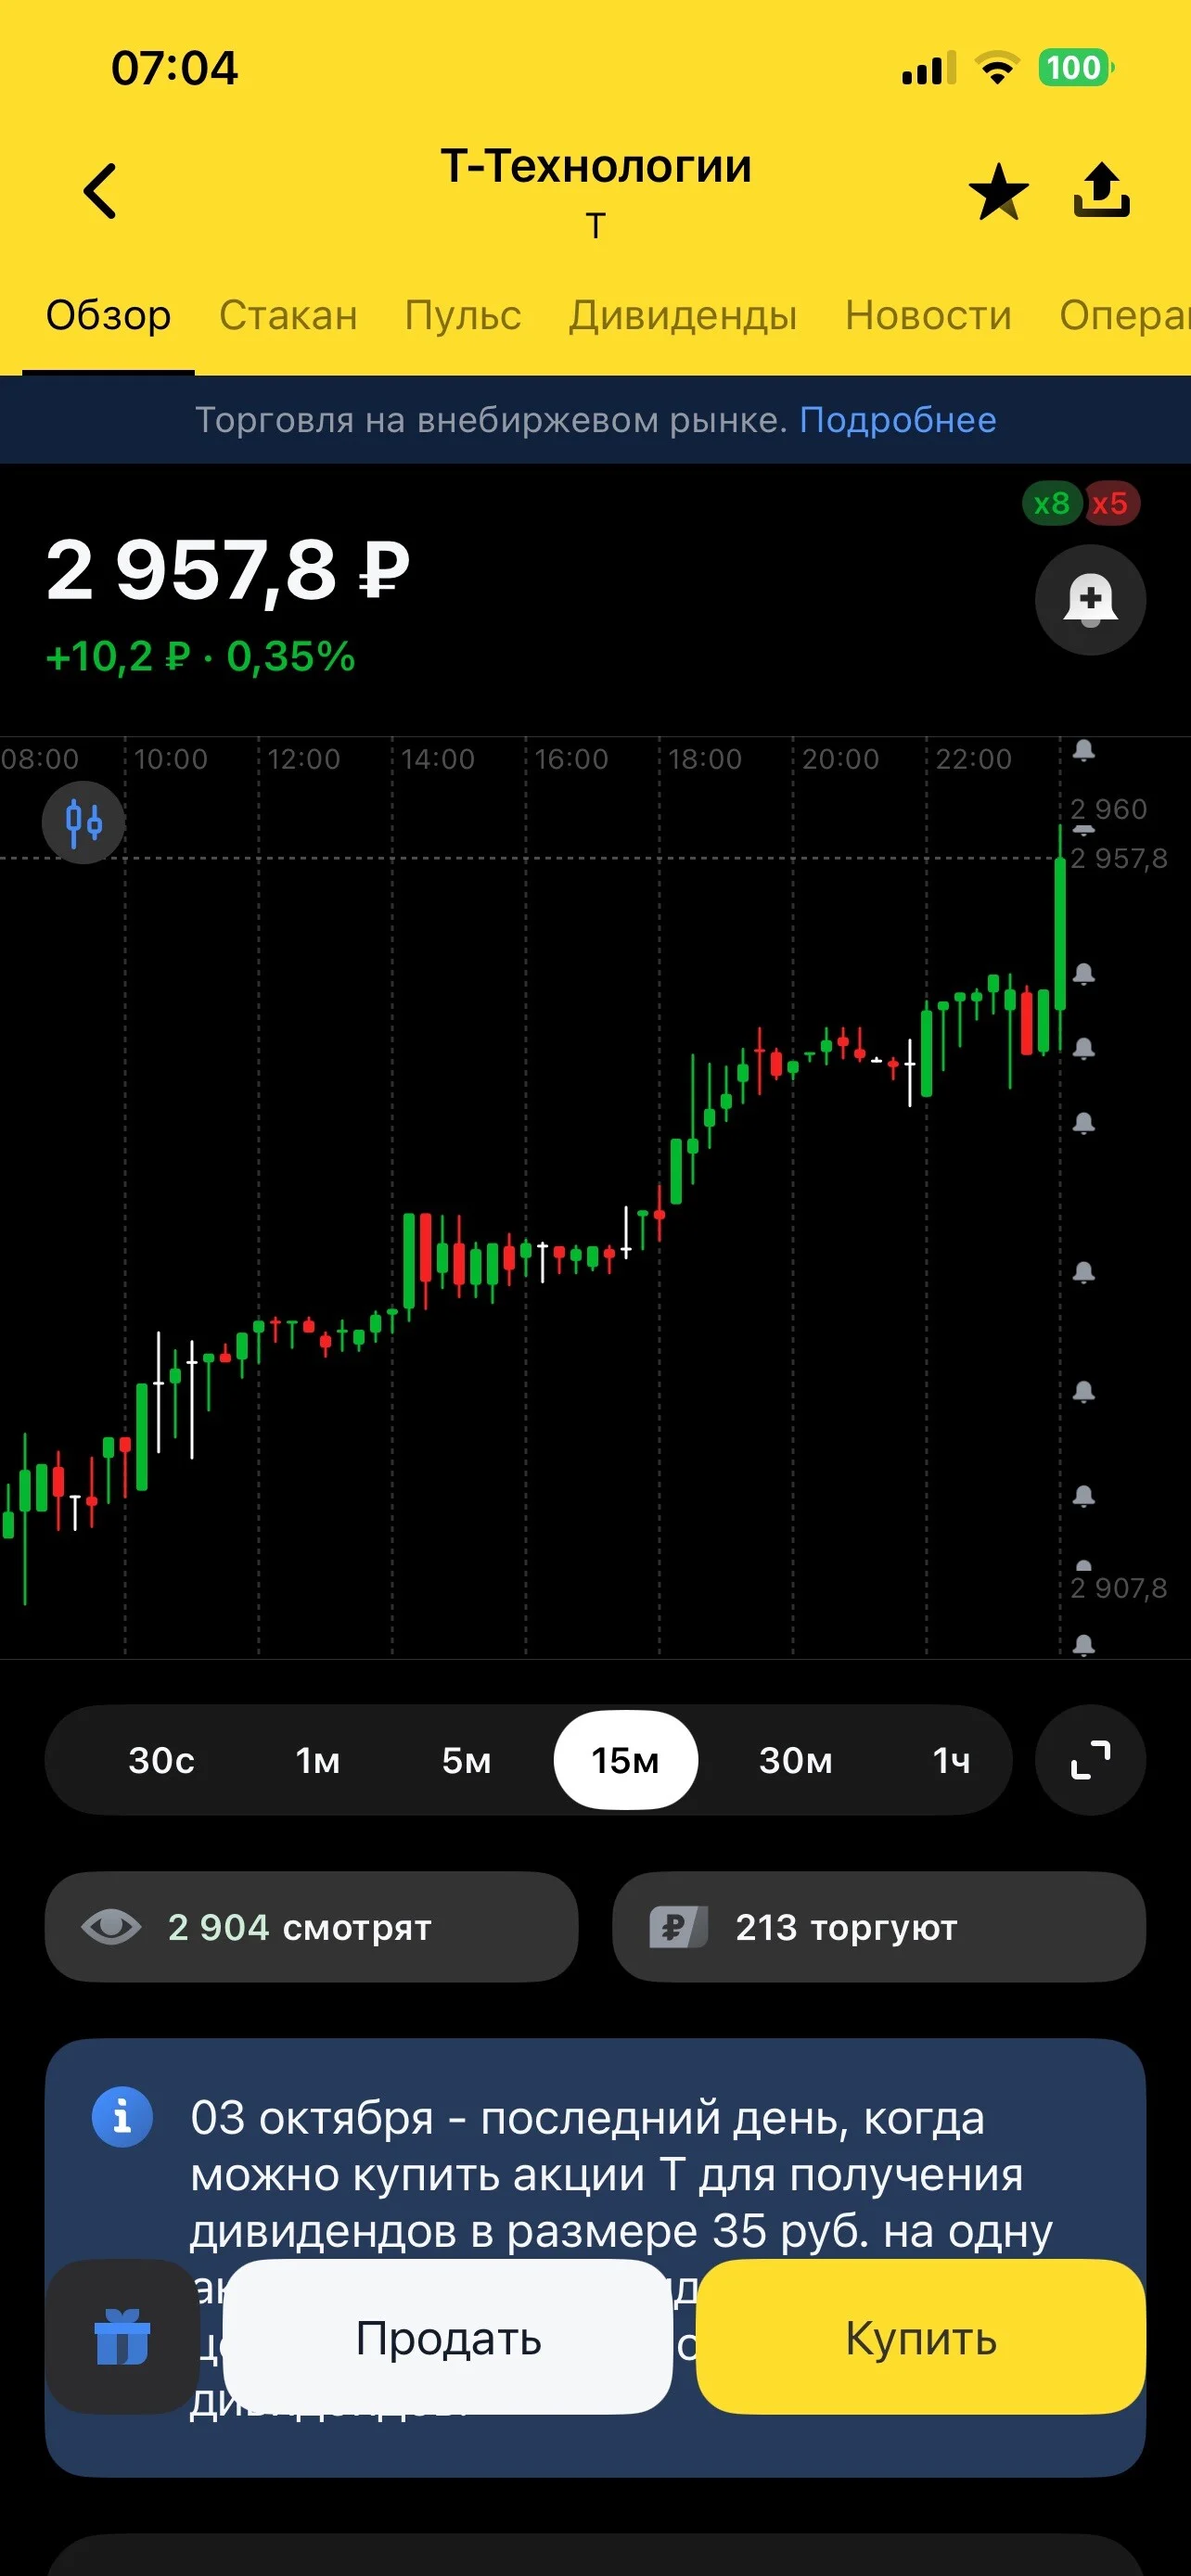This screenshot has height=2576, width=1191.
Task: Select the 15м chart interval
Action: click(x=626, y=1760)
